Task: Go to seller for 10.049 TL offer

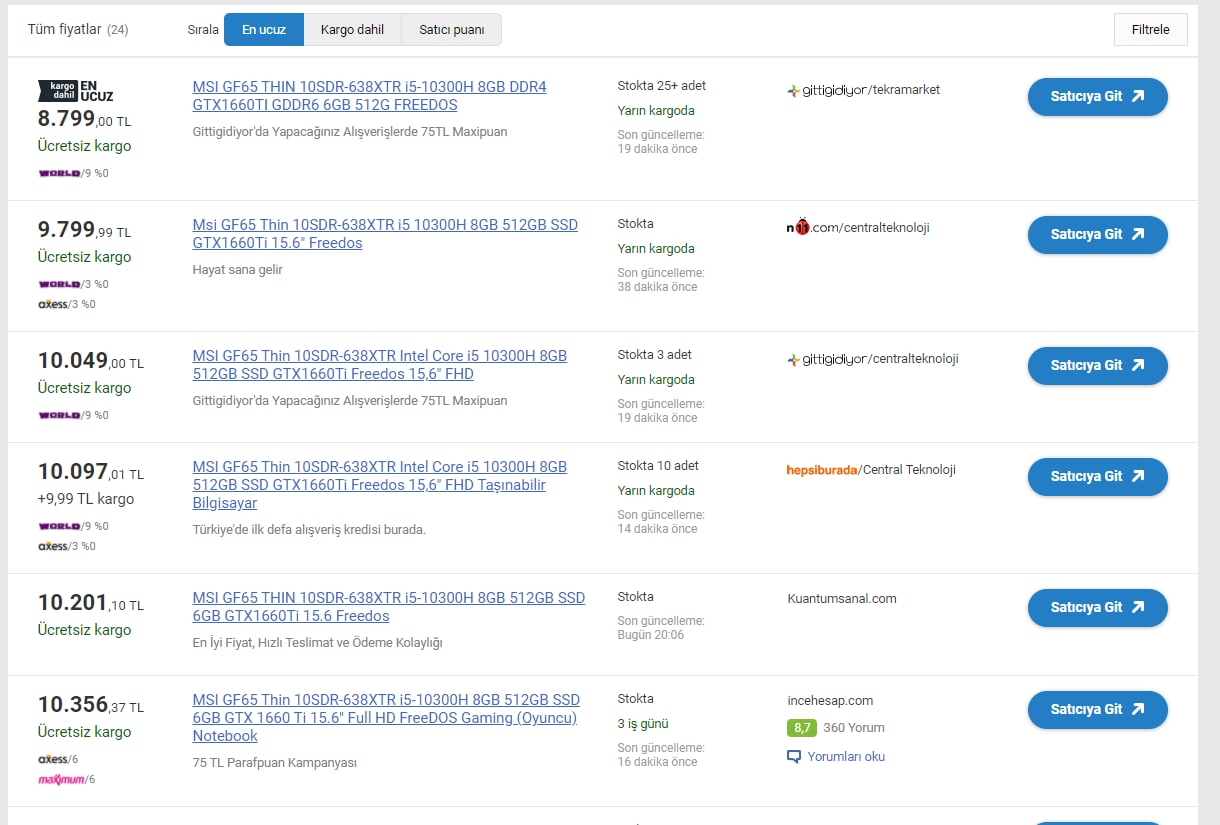Action: (x=1097, y=366)
